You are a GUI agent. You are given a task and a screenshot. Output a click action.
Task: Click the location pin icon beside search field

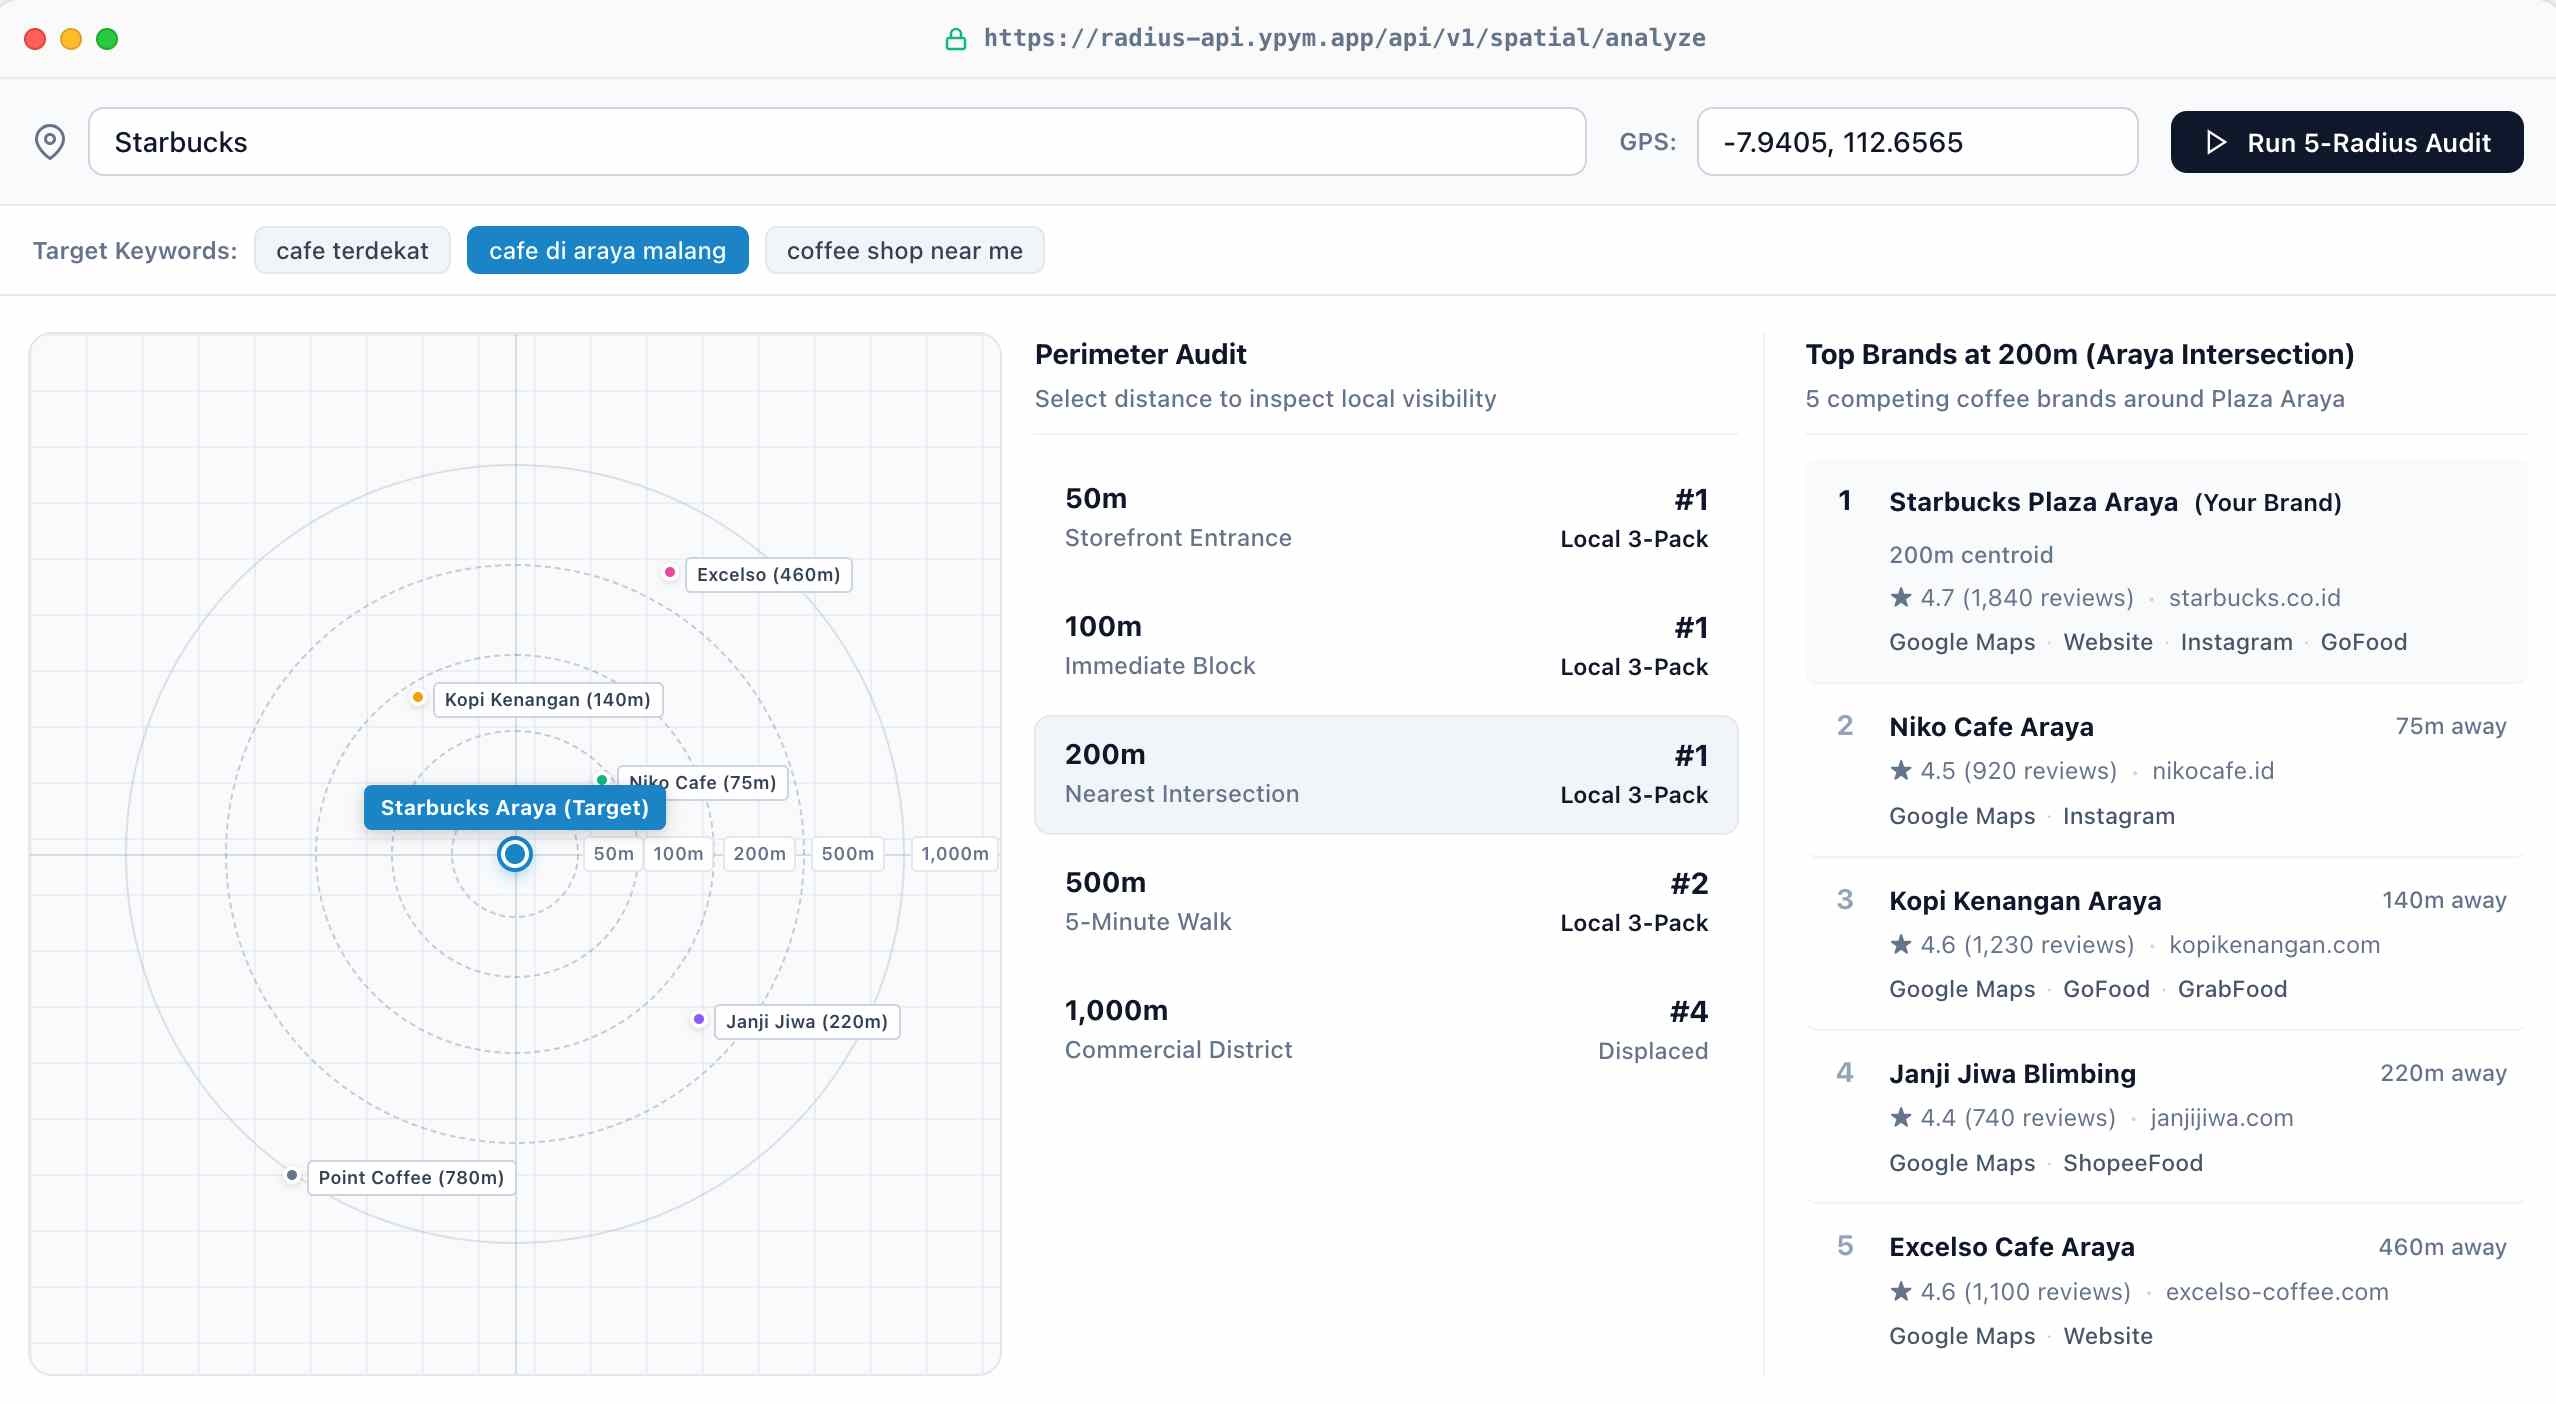point(50,142)
